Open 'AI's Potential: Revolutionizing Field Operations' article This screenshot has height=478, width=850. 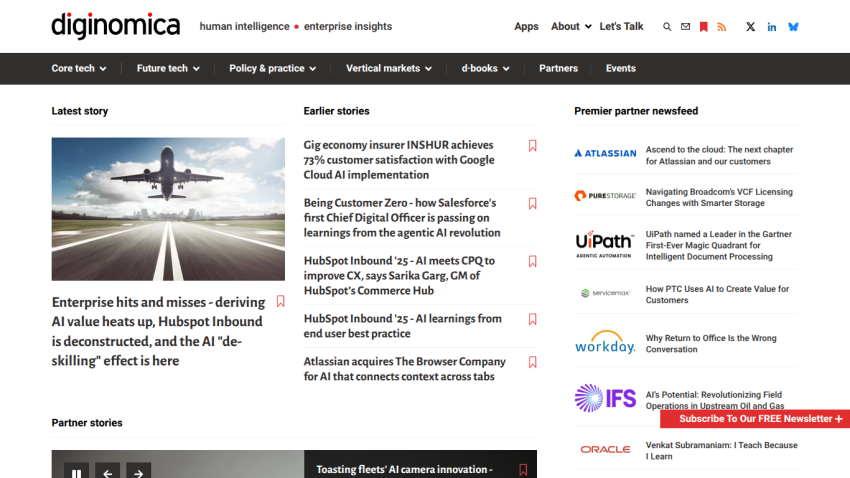pyautogui.click(x=714, y=401)
